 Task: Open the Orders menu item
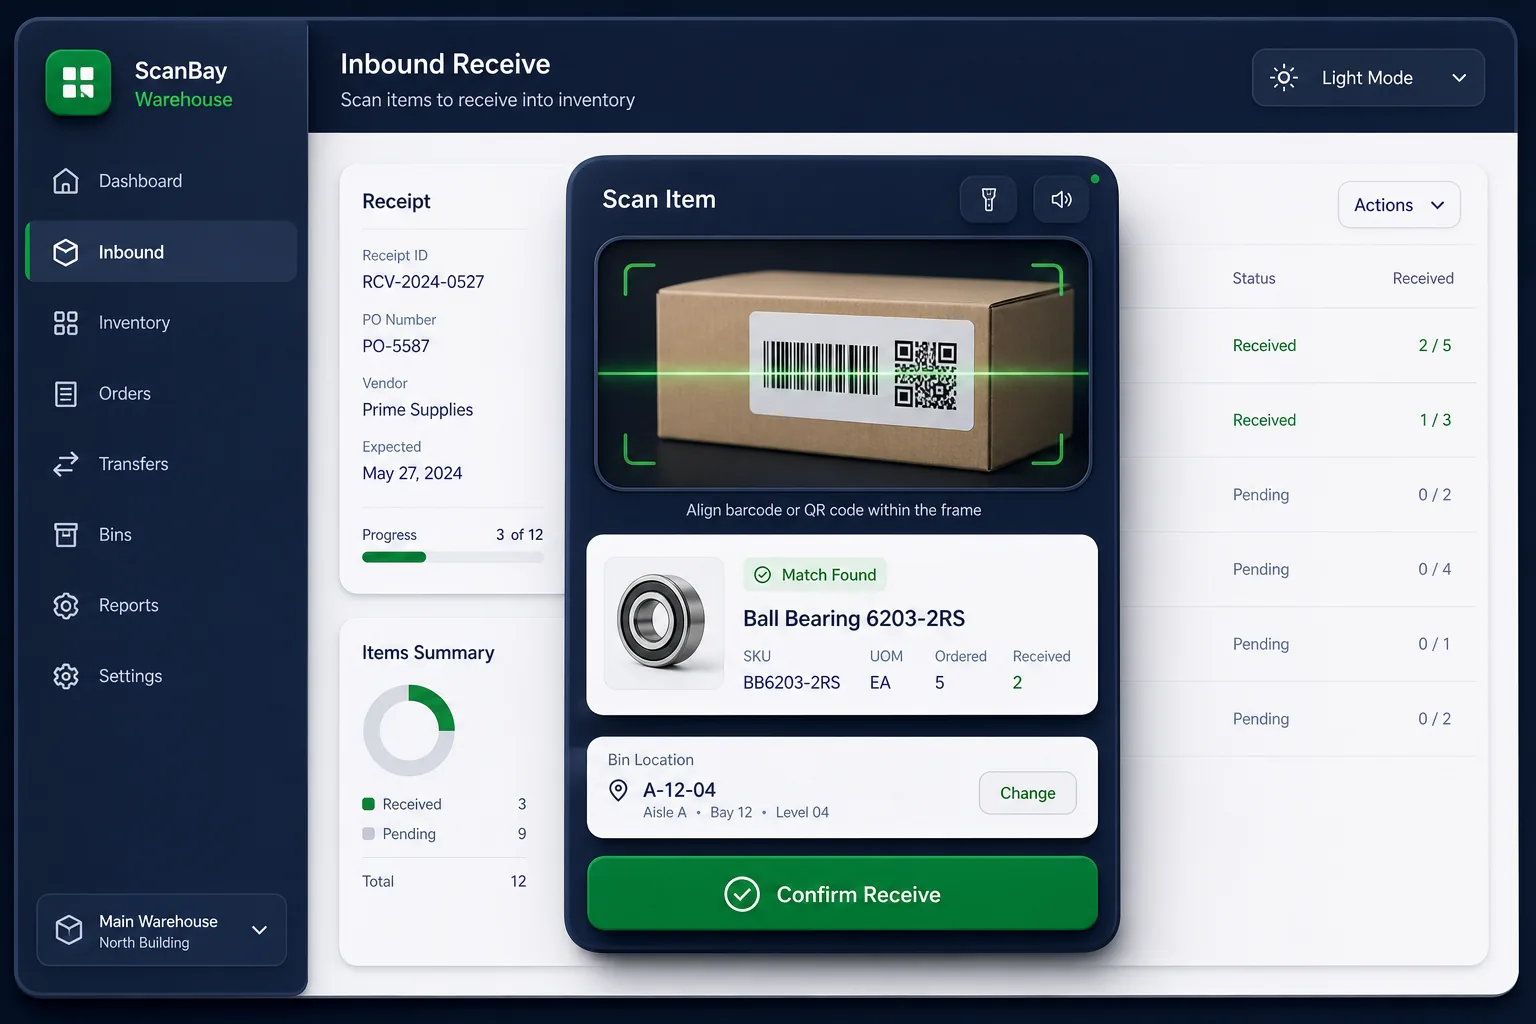[x=162, y=394]
